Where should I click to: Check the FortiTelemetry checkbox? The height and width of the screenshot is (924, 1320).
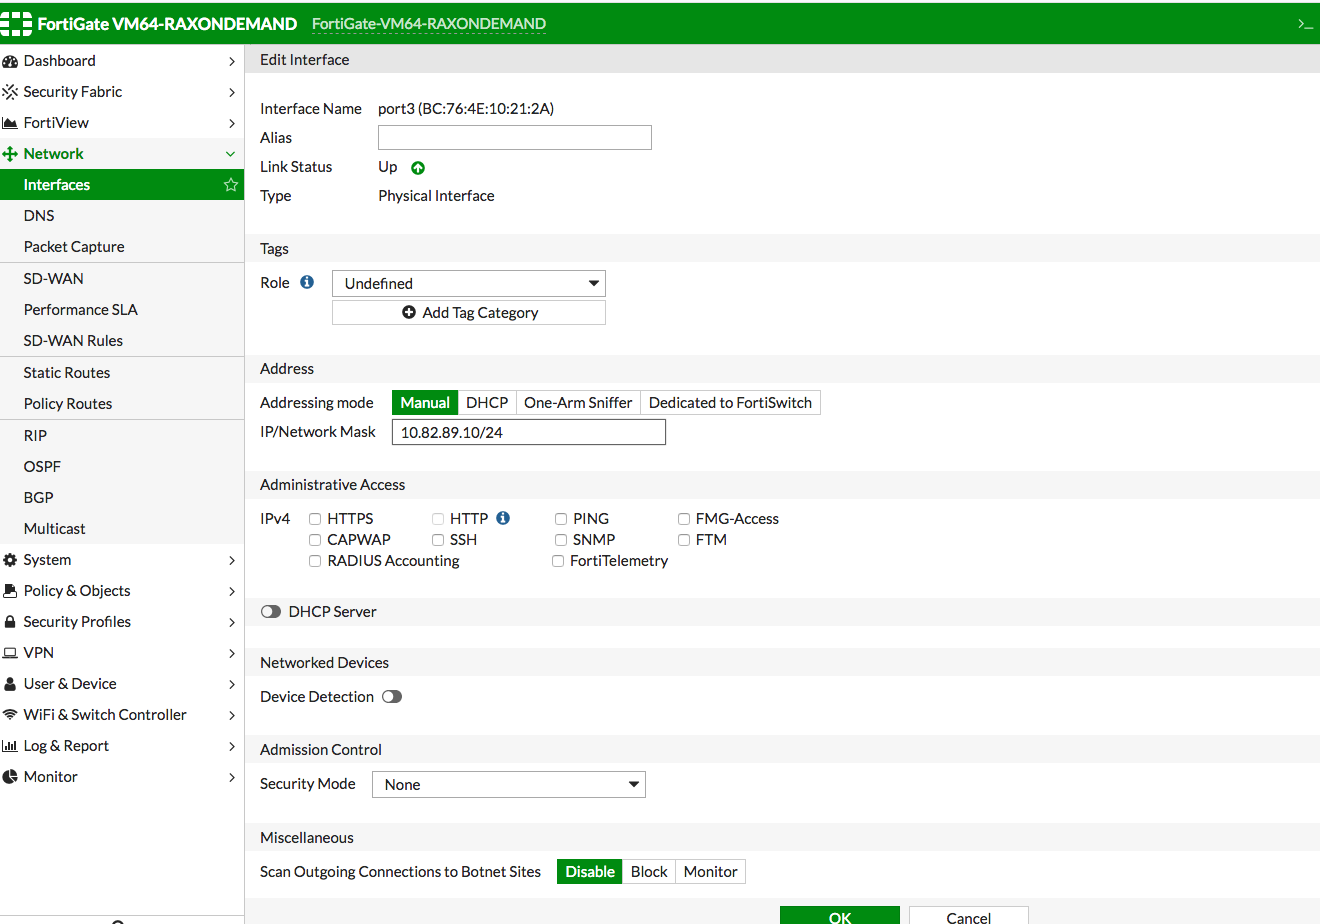tap(558, 561)
